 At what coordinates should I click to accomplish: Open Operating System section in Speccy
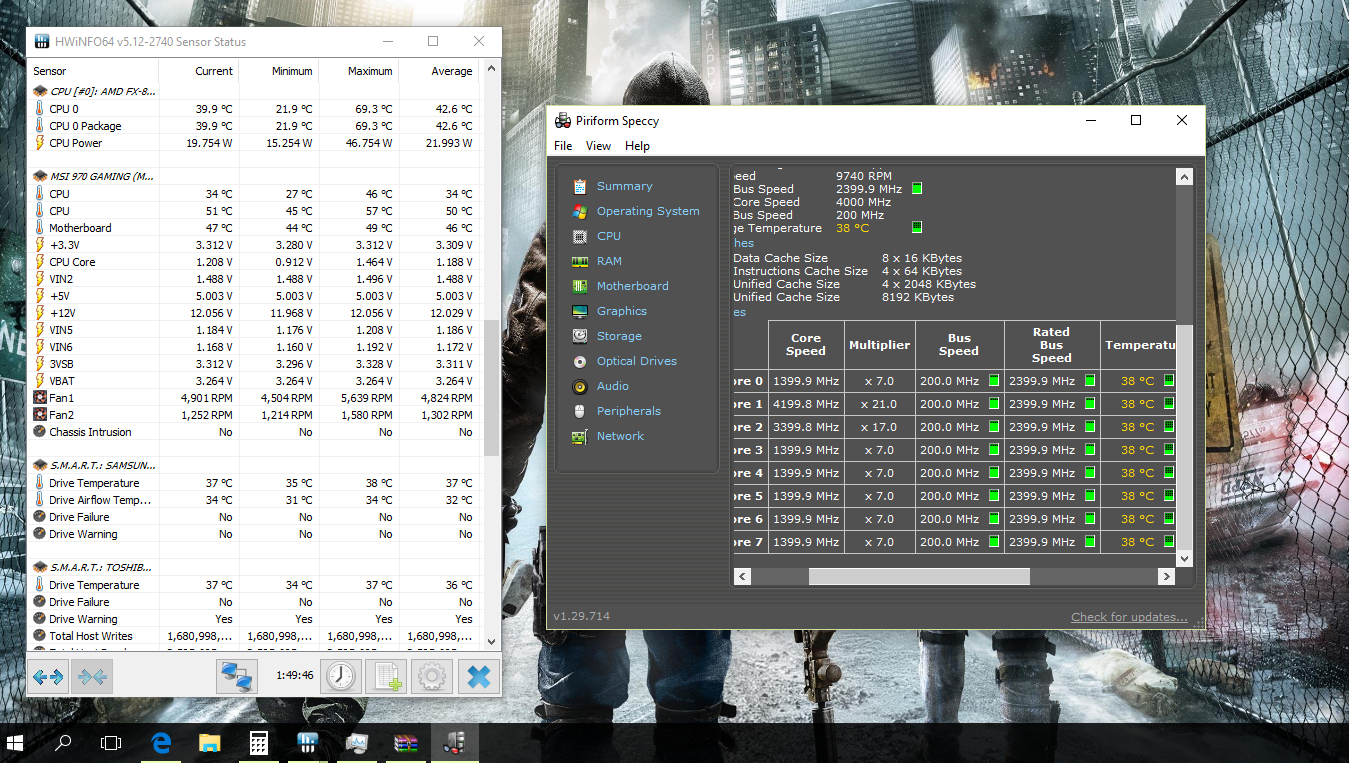[635, 211]
